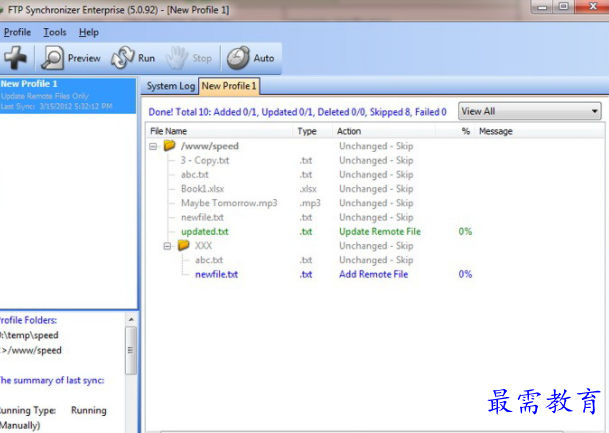
Task: Open the Tools menu
Action: pyautogui.click(x=55, y=32)
